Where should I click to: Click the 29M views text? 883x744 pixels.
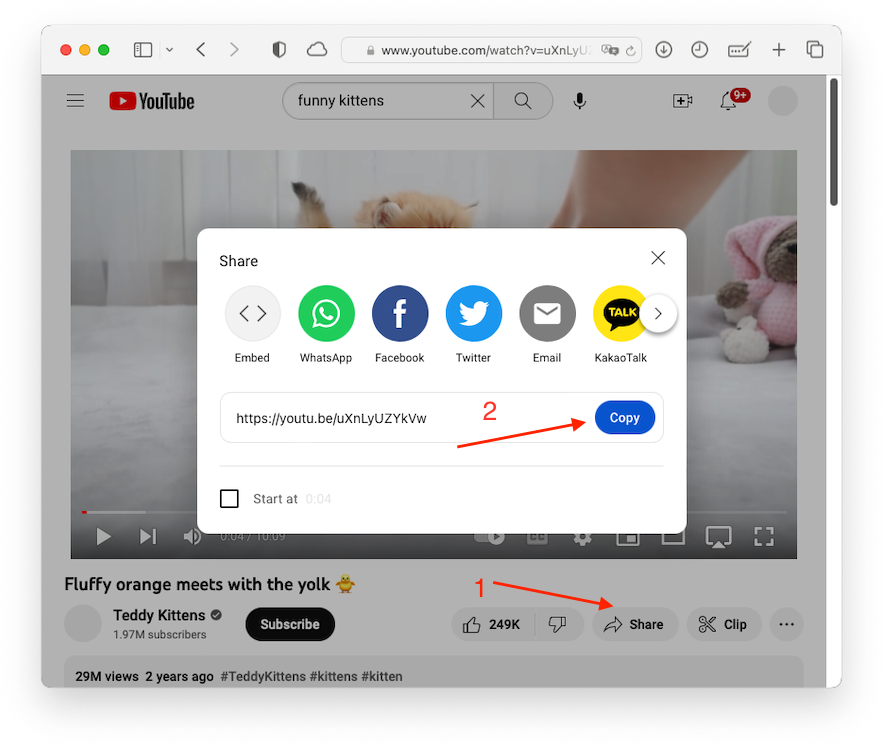coord(107,676)
